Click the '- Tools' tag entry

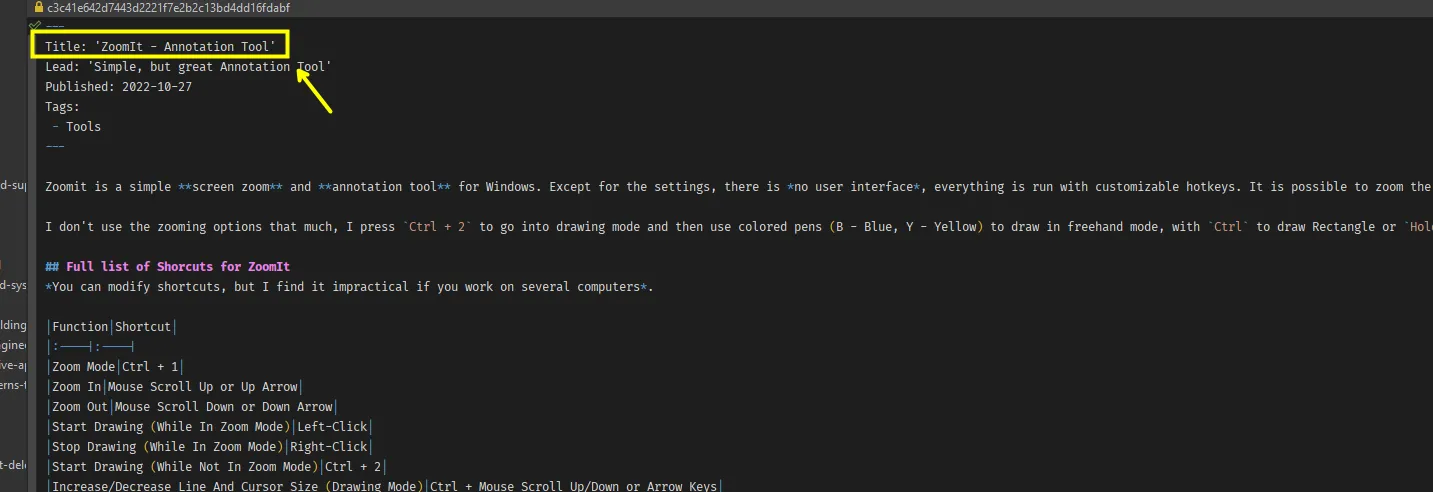(x=76, y=127)
